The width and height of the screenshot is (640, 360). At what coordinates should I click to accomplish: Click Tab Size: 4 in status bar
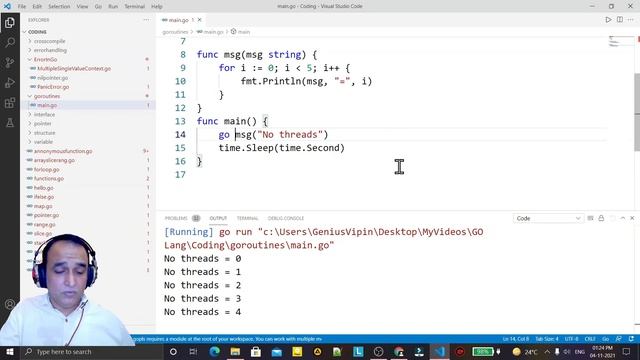click(x=547, y=339)
